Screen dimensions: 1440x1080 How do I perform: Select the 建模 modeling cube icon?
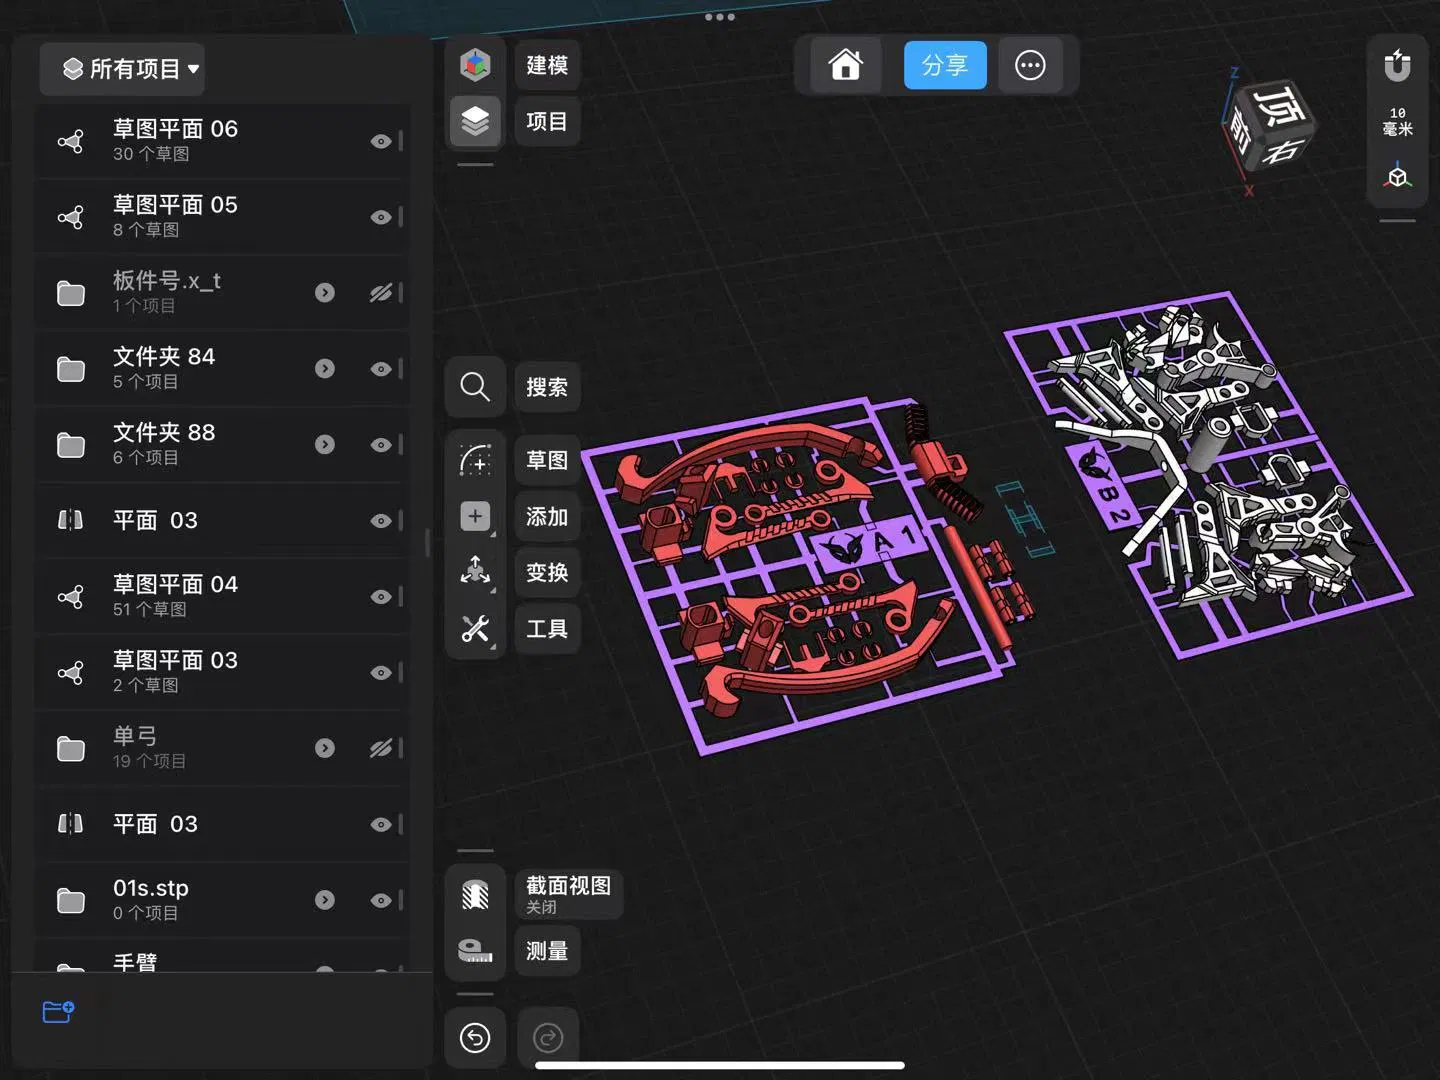[x=475, y=65]
